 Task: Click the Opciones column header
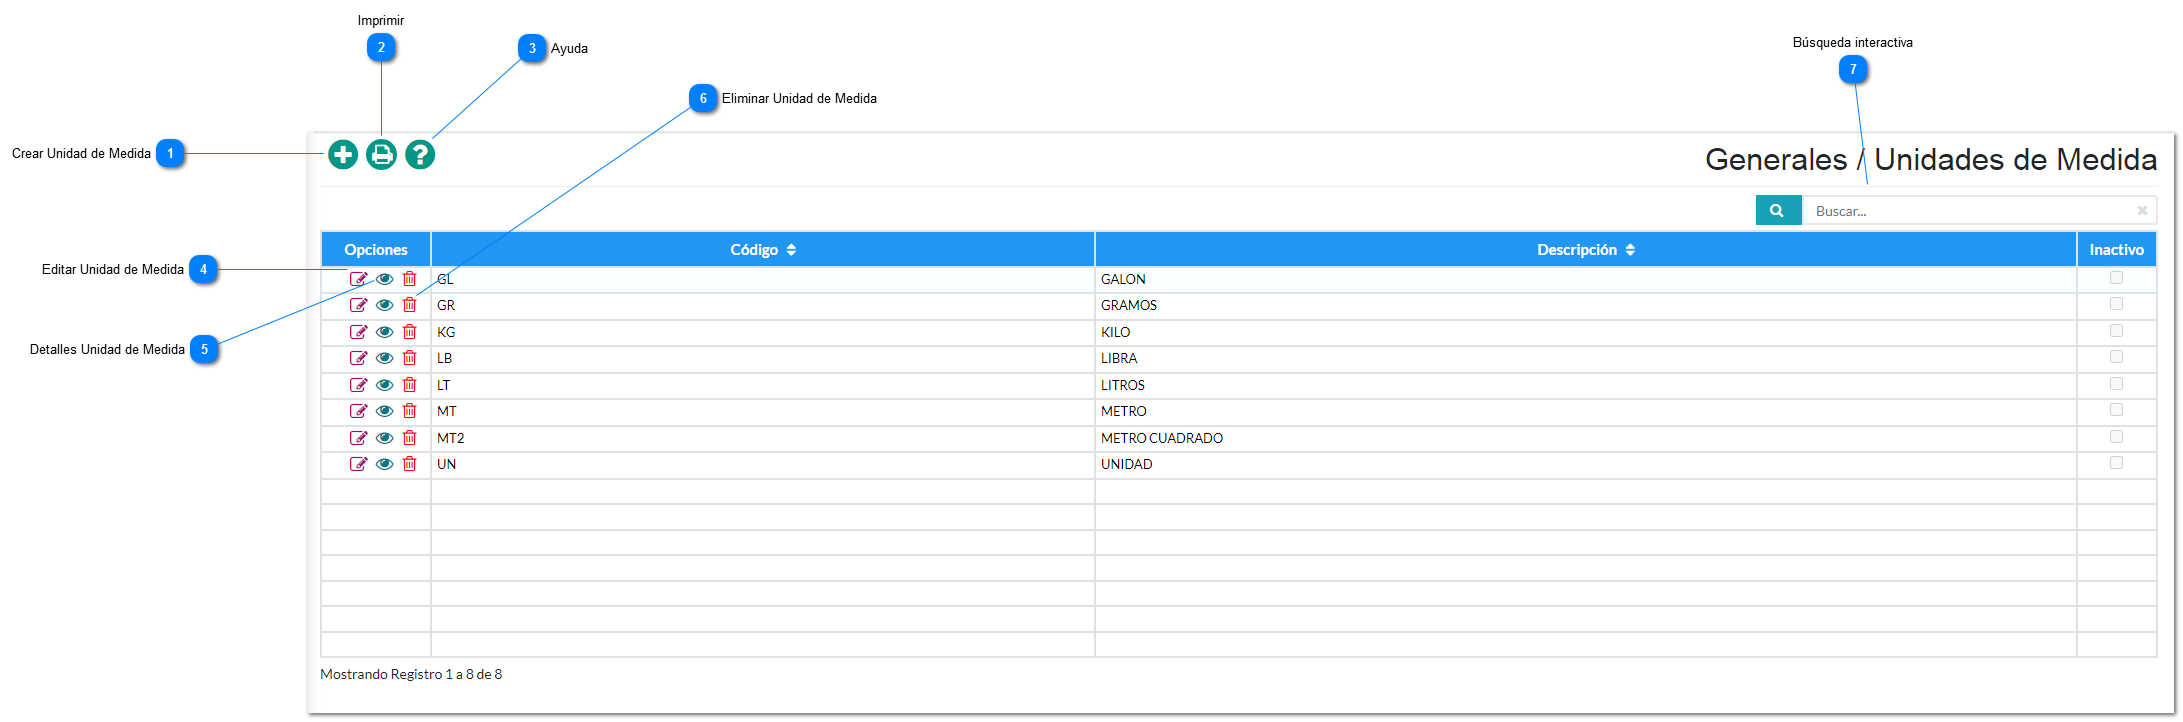coord(376,250)
